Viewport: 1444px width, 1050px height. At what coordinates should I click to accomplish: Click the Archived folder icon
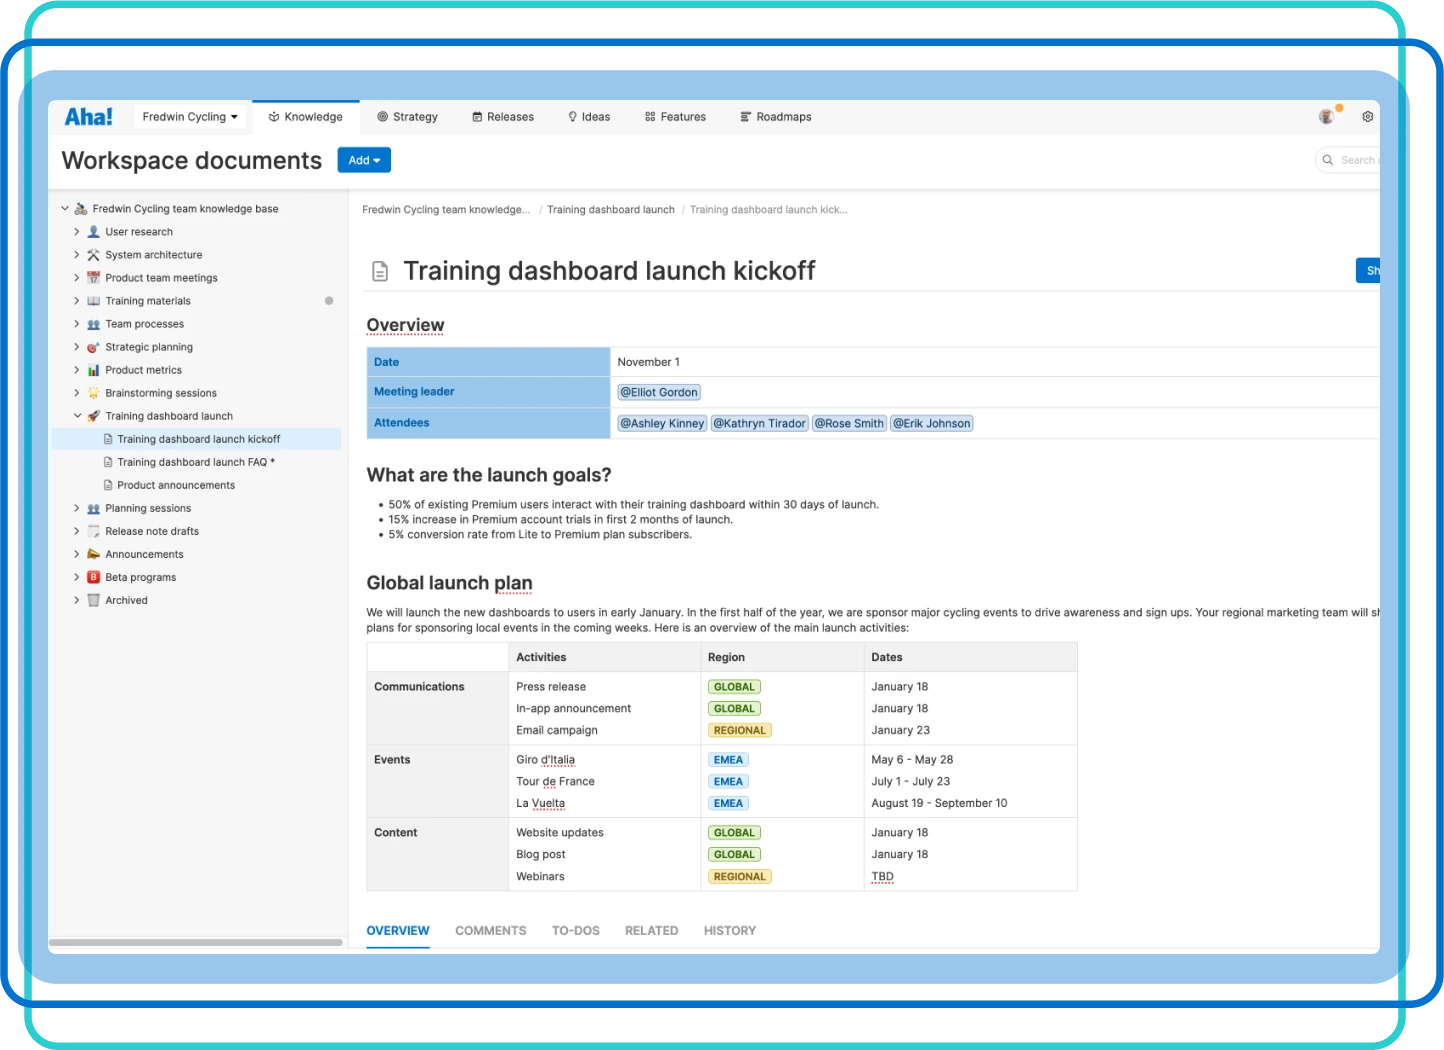tap(93, 600)
